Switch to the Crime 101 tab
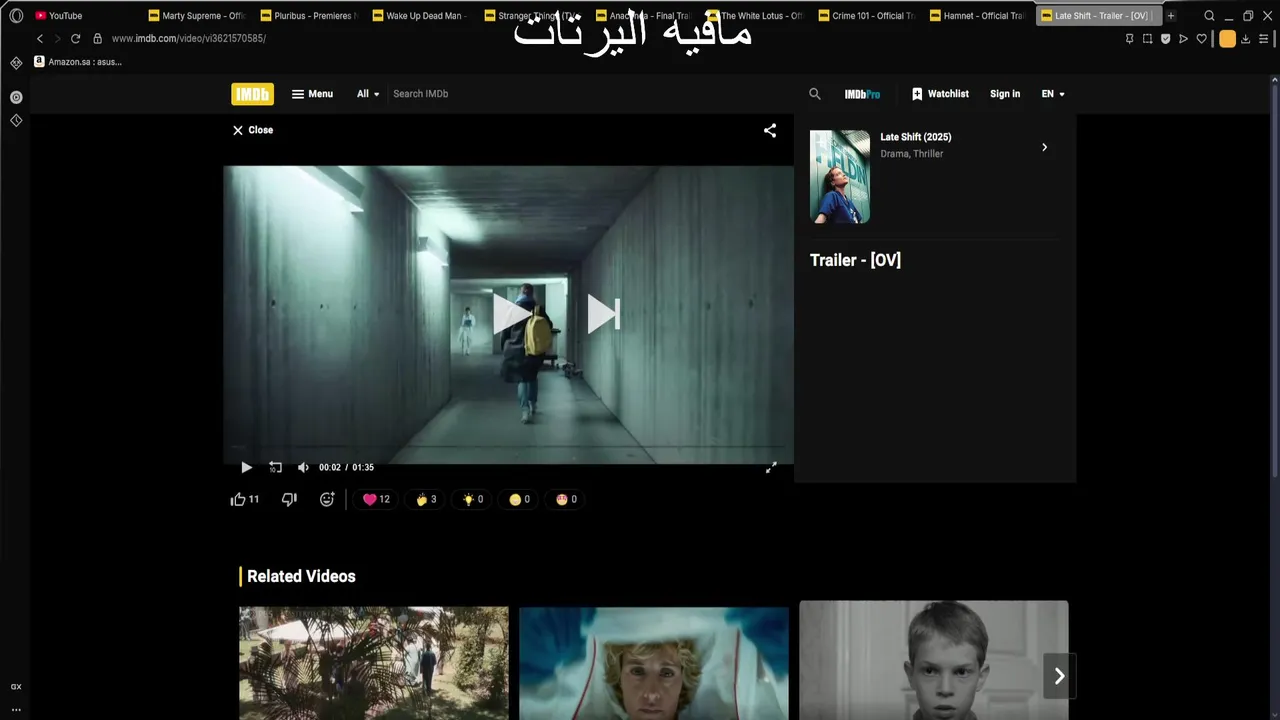Image resolution: width=1280 pixels, height=720 pixels. 867,16
